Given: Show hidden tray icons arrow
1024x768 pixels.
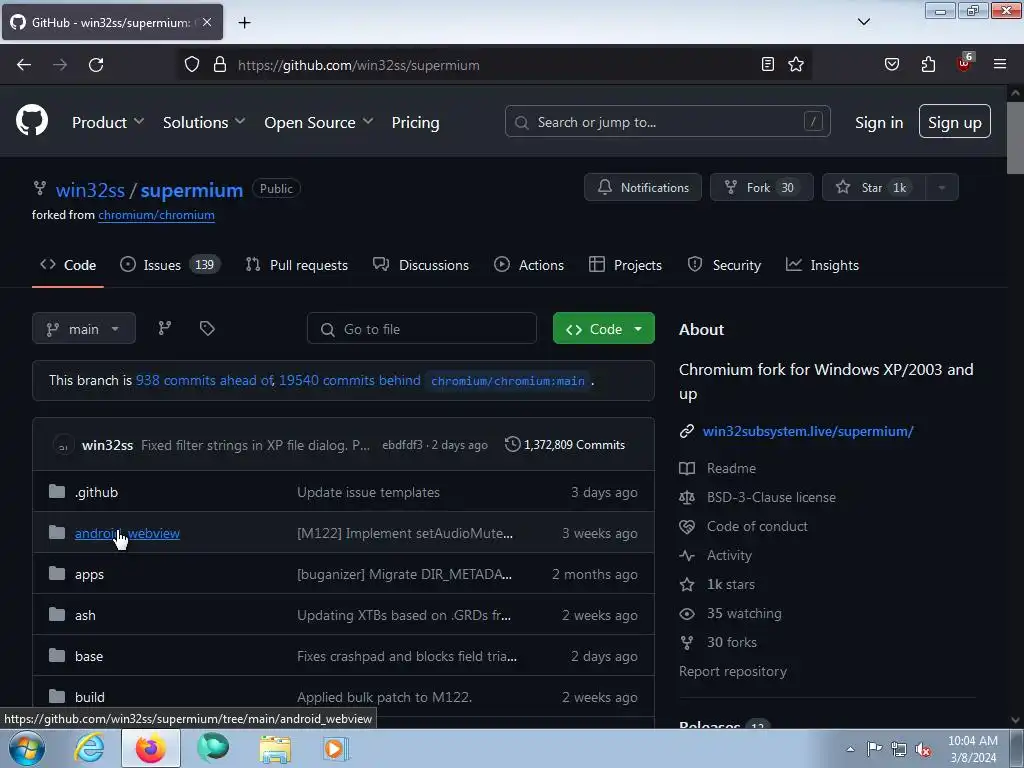Looking at the screenshot, I should [850, 749].
